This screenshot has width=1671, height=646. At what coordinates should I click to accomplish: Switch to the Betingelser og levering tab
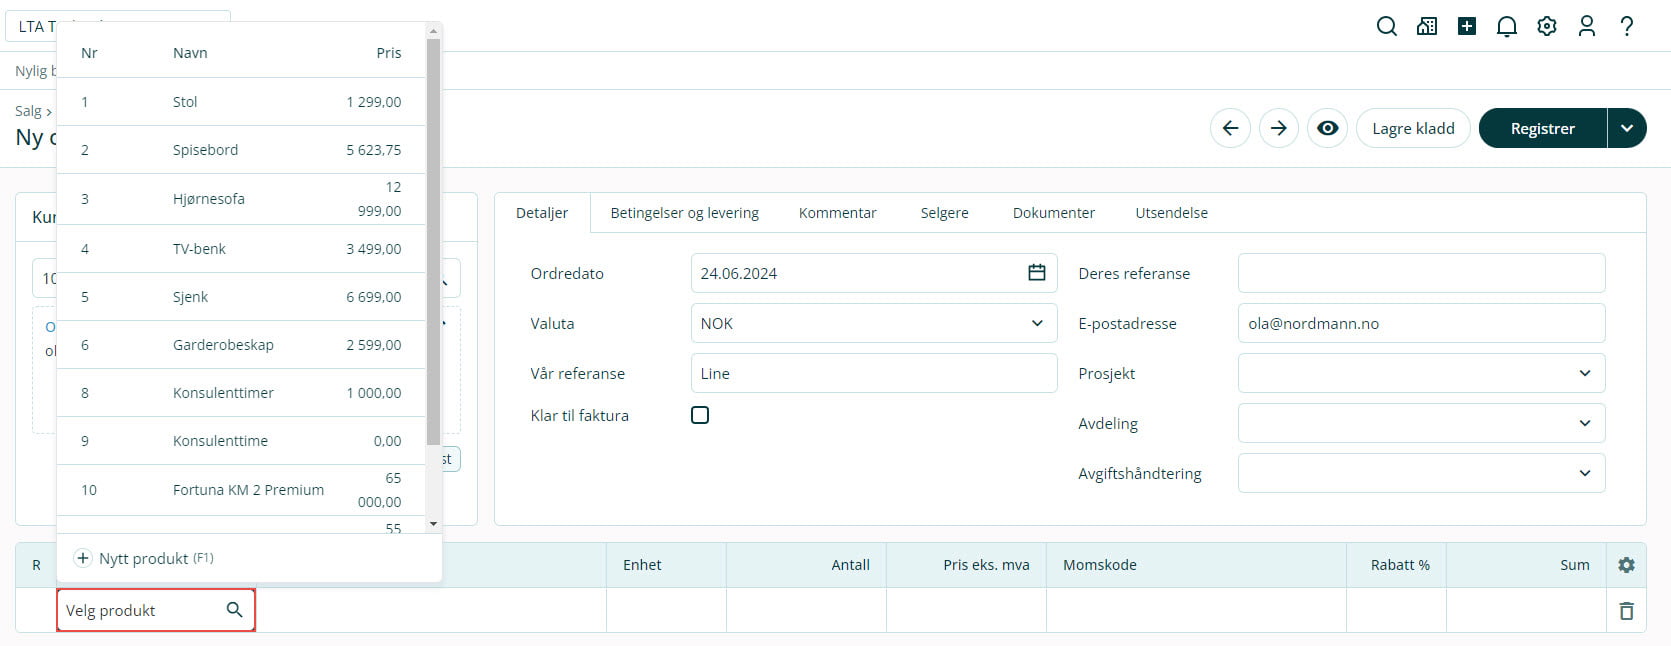point(684,213)
